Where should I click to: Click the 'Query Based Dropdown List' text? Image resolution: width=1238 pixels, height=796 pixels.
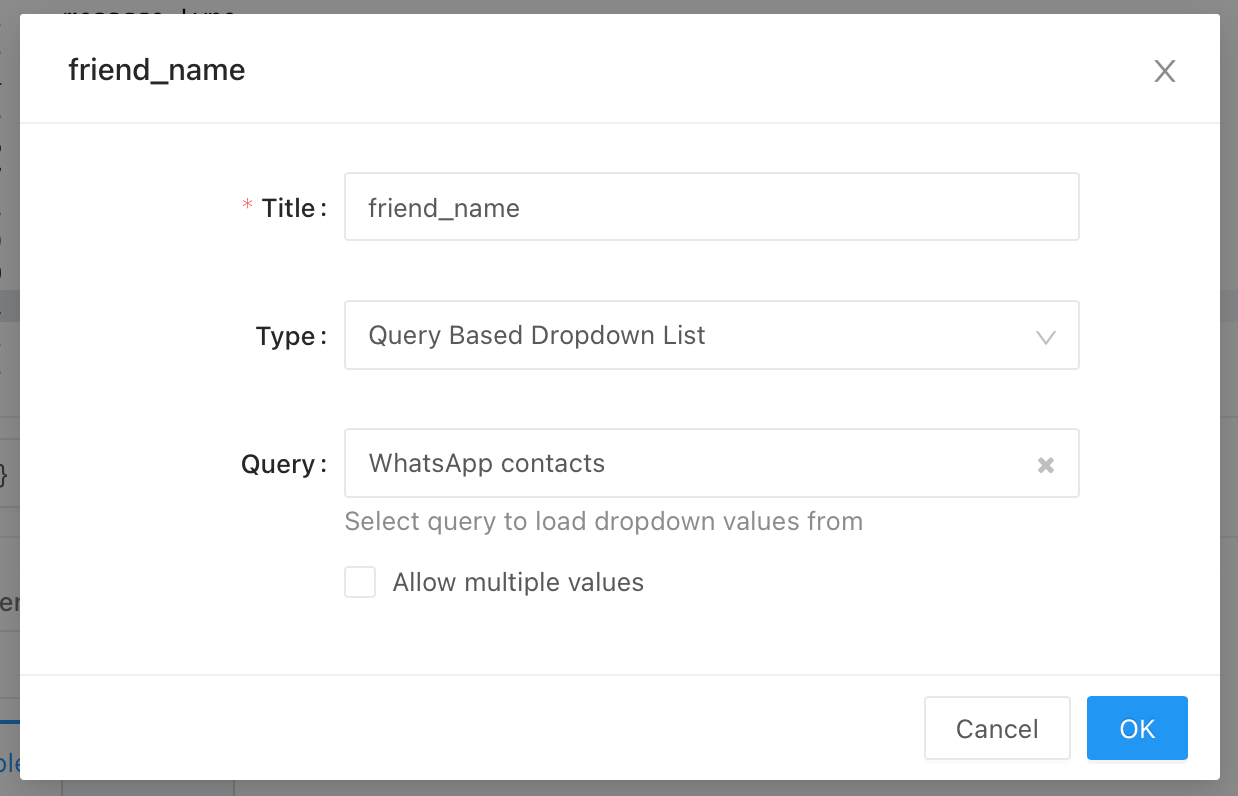(x=537, y=335)
